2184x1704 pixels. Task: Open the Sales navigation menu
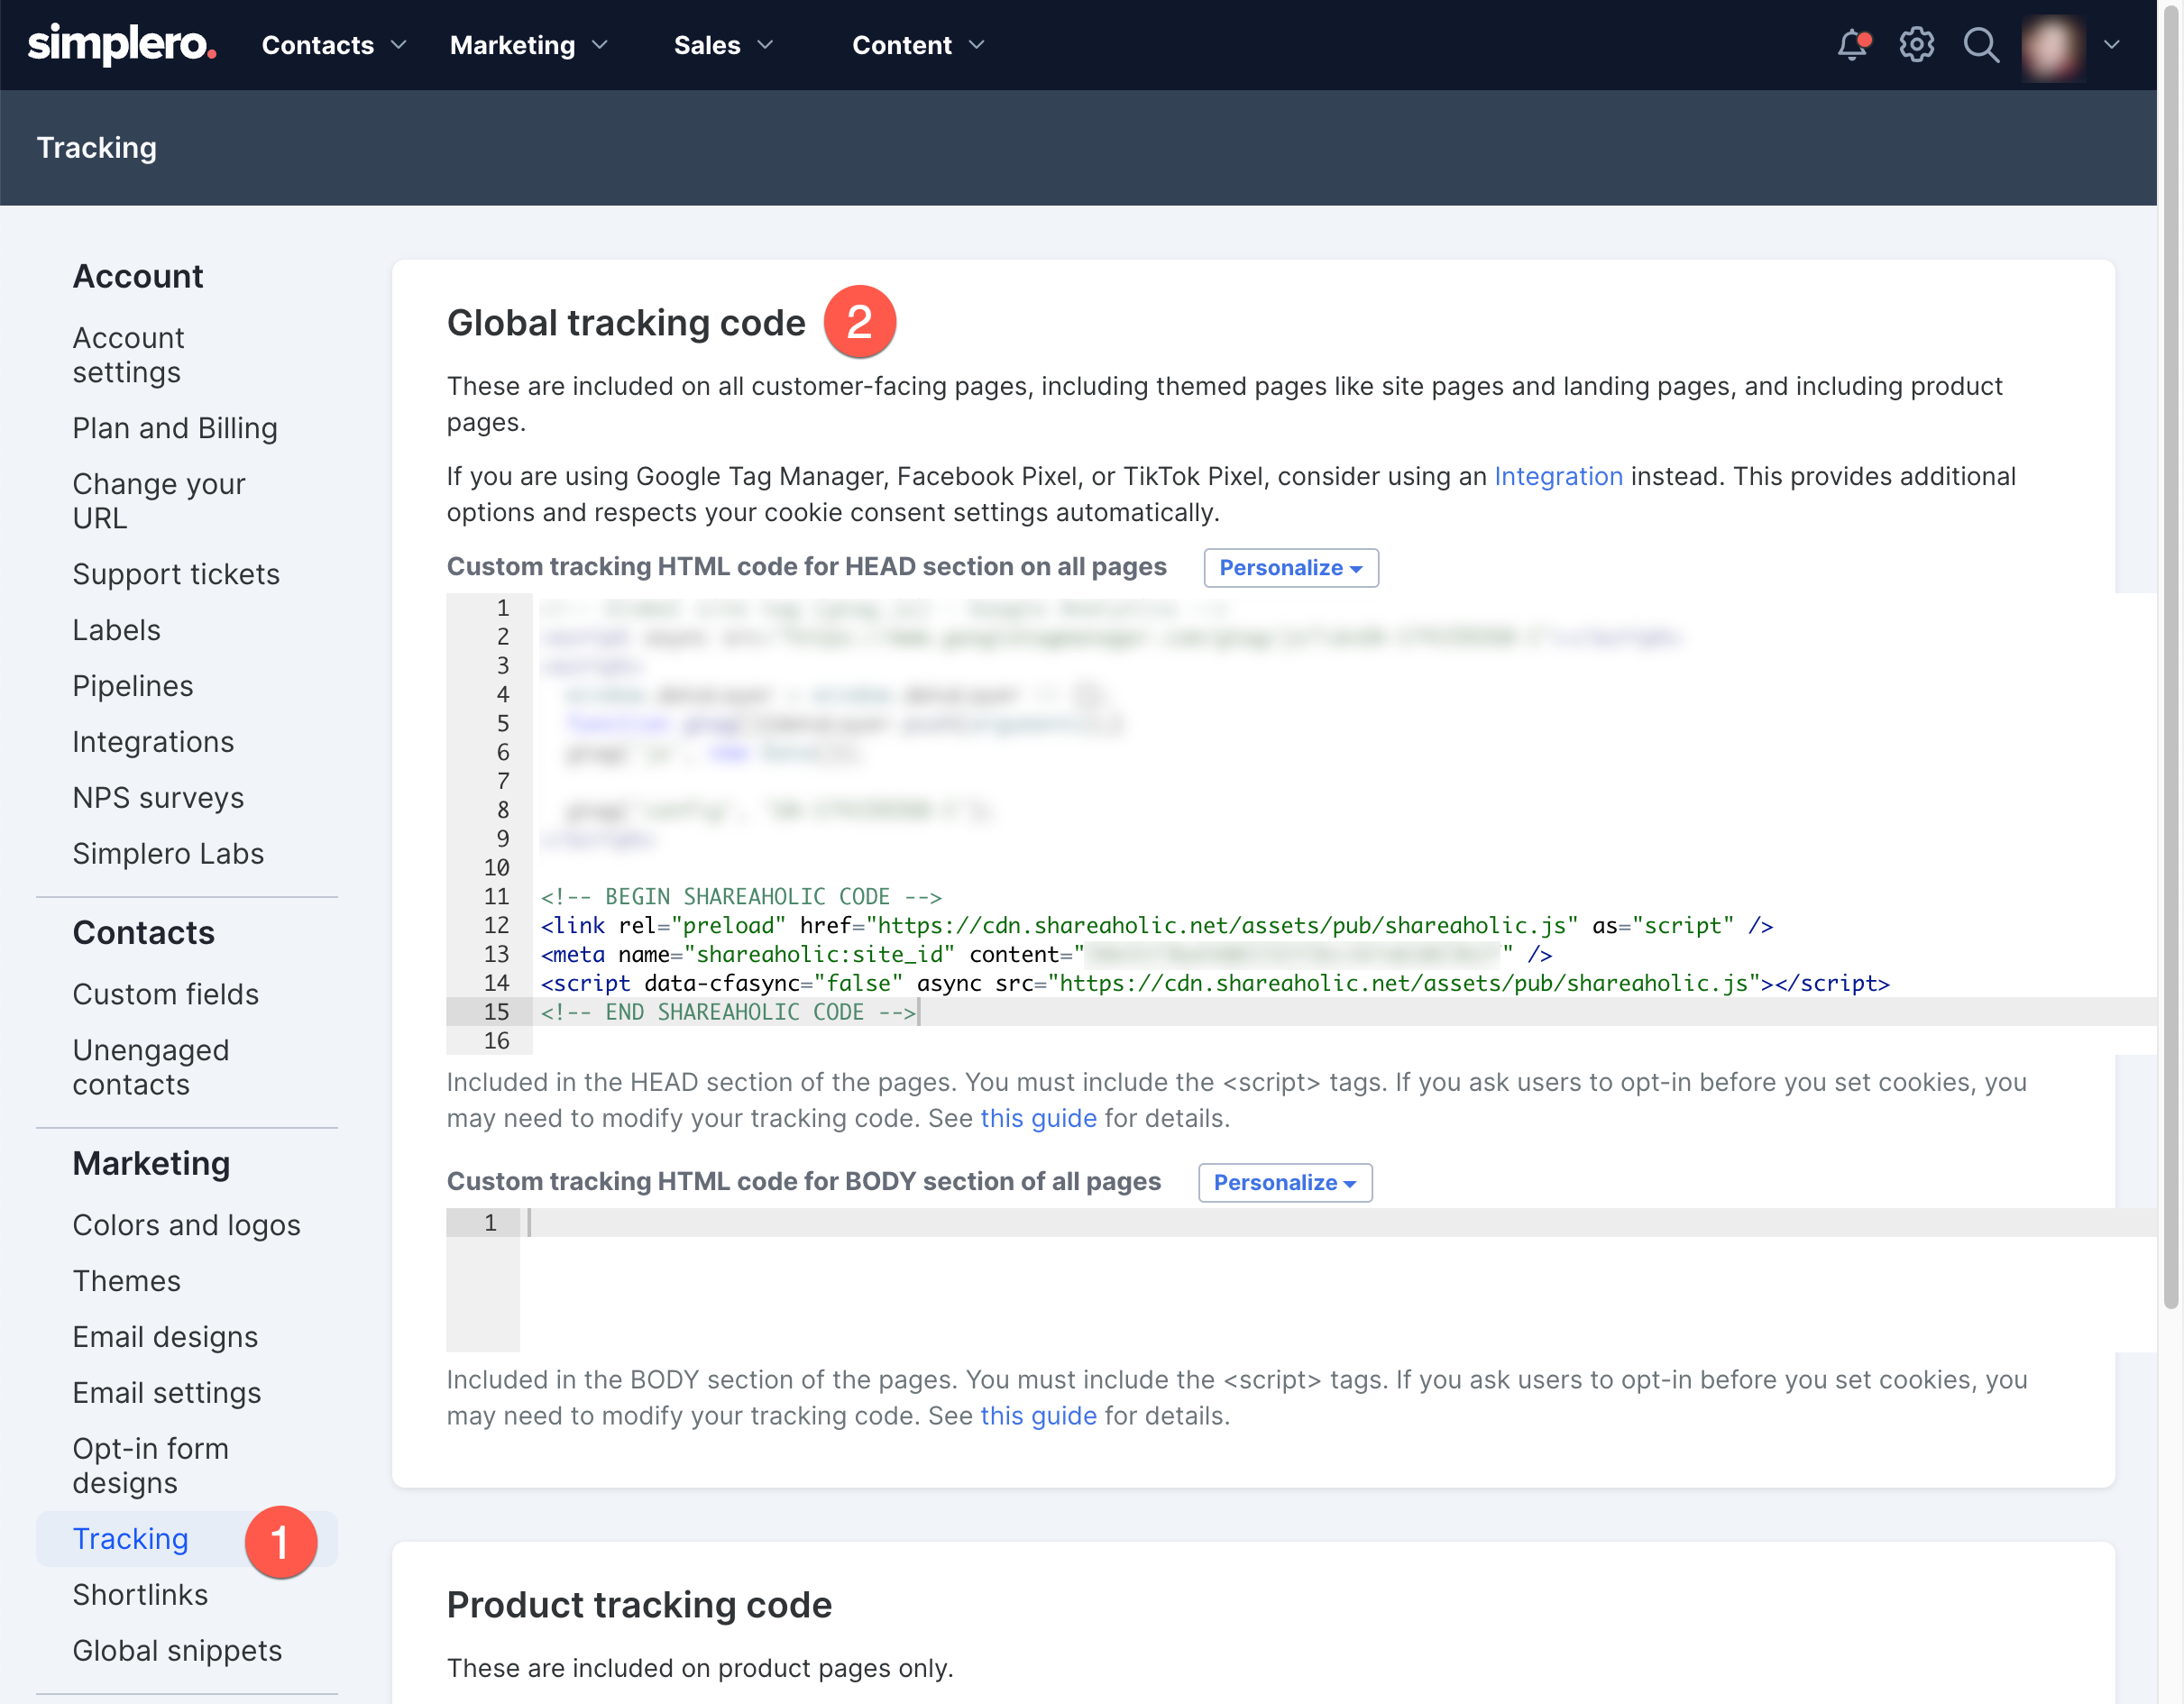click(724, 45)
